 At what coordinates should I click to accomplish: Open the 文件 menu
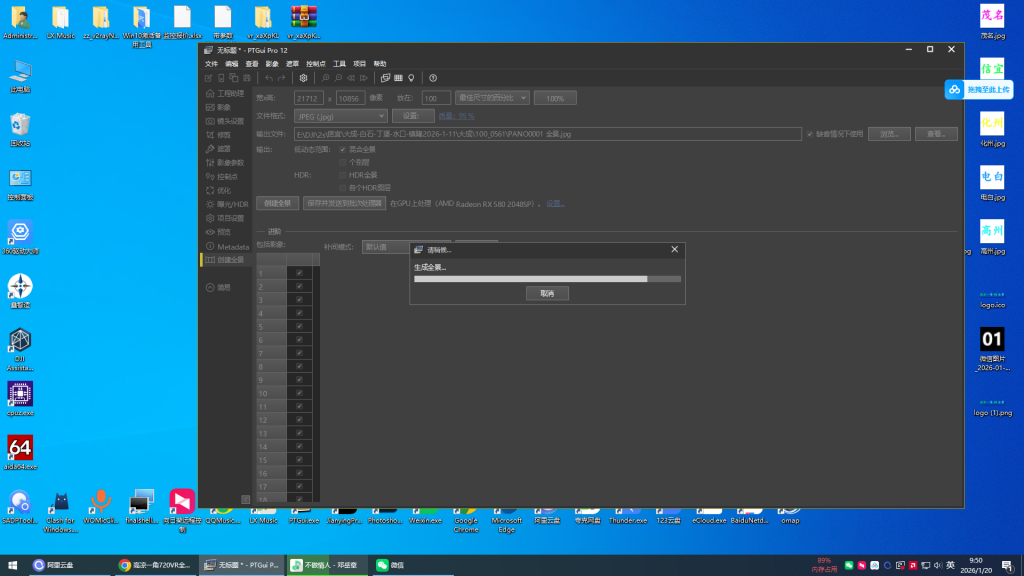(211, 63)
